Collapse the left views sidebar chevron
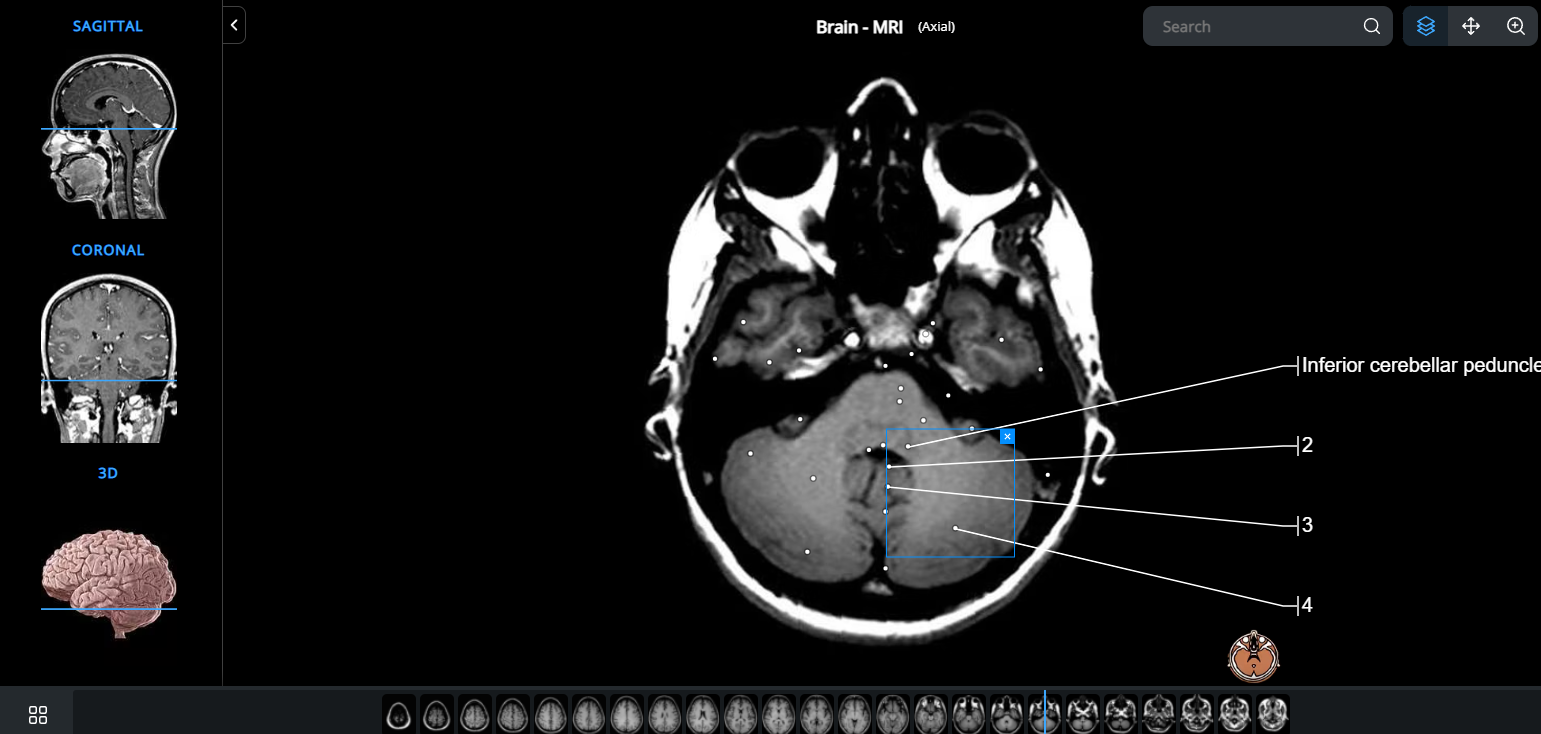 pyautogui.click(x=234, y=25)
